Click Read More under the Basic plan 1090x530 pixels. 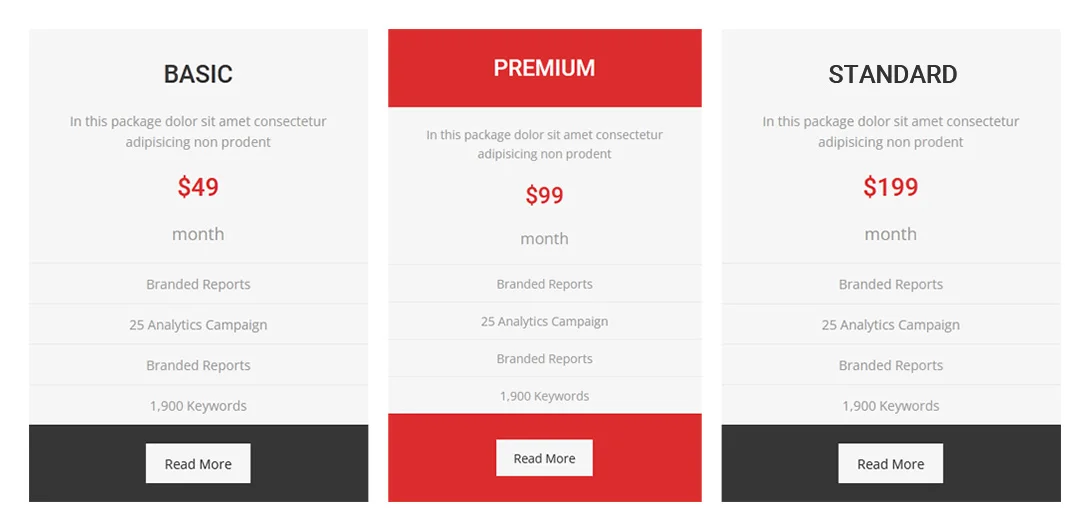pos(198,463)
